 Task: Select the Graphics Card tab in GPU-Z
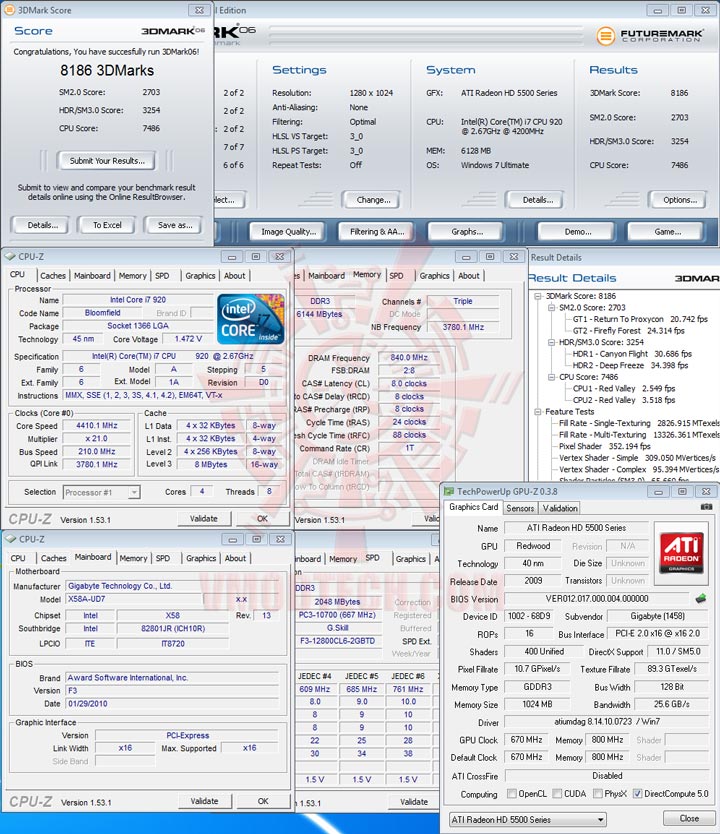[473, 507]
